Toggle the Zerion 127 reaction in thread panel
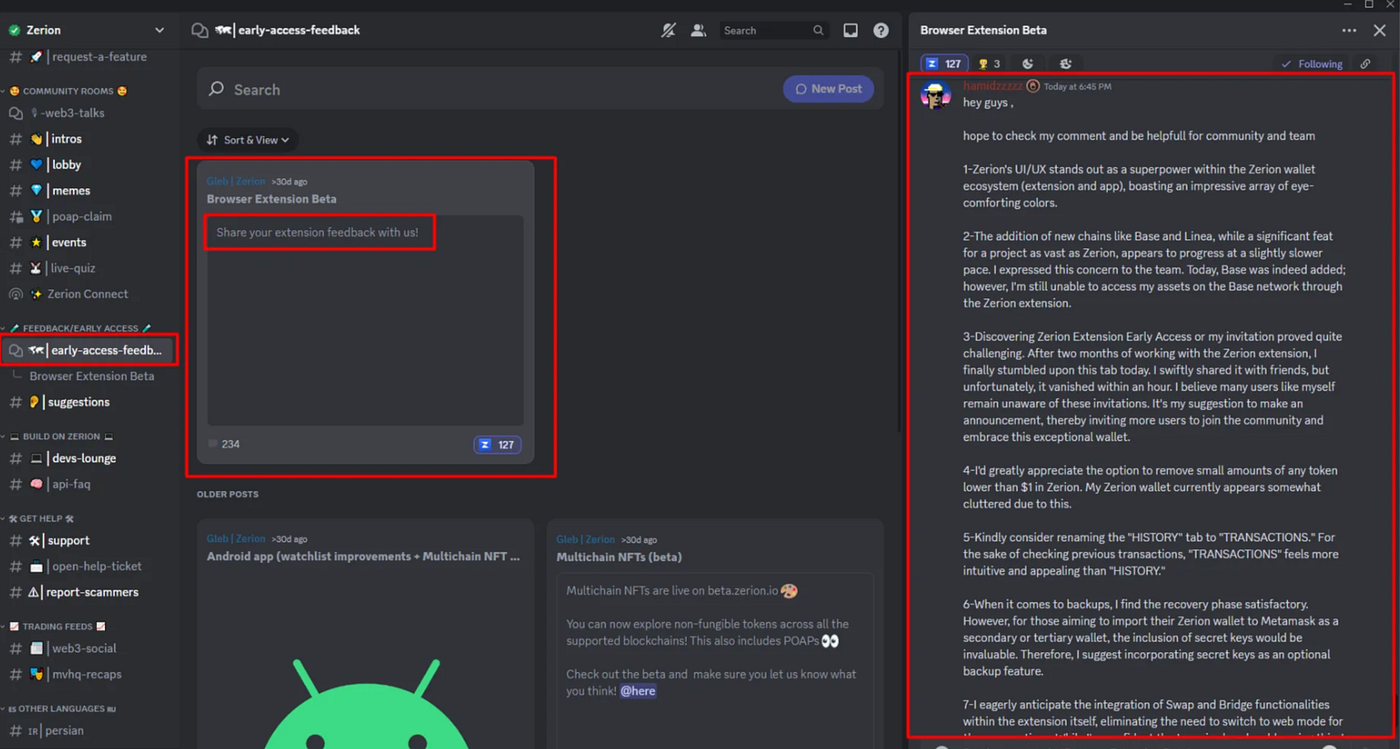This screenshot has height=749, width=1400. [944, 64]
